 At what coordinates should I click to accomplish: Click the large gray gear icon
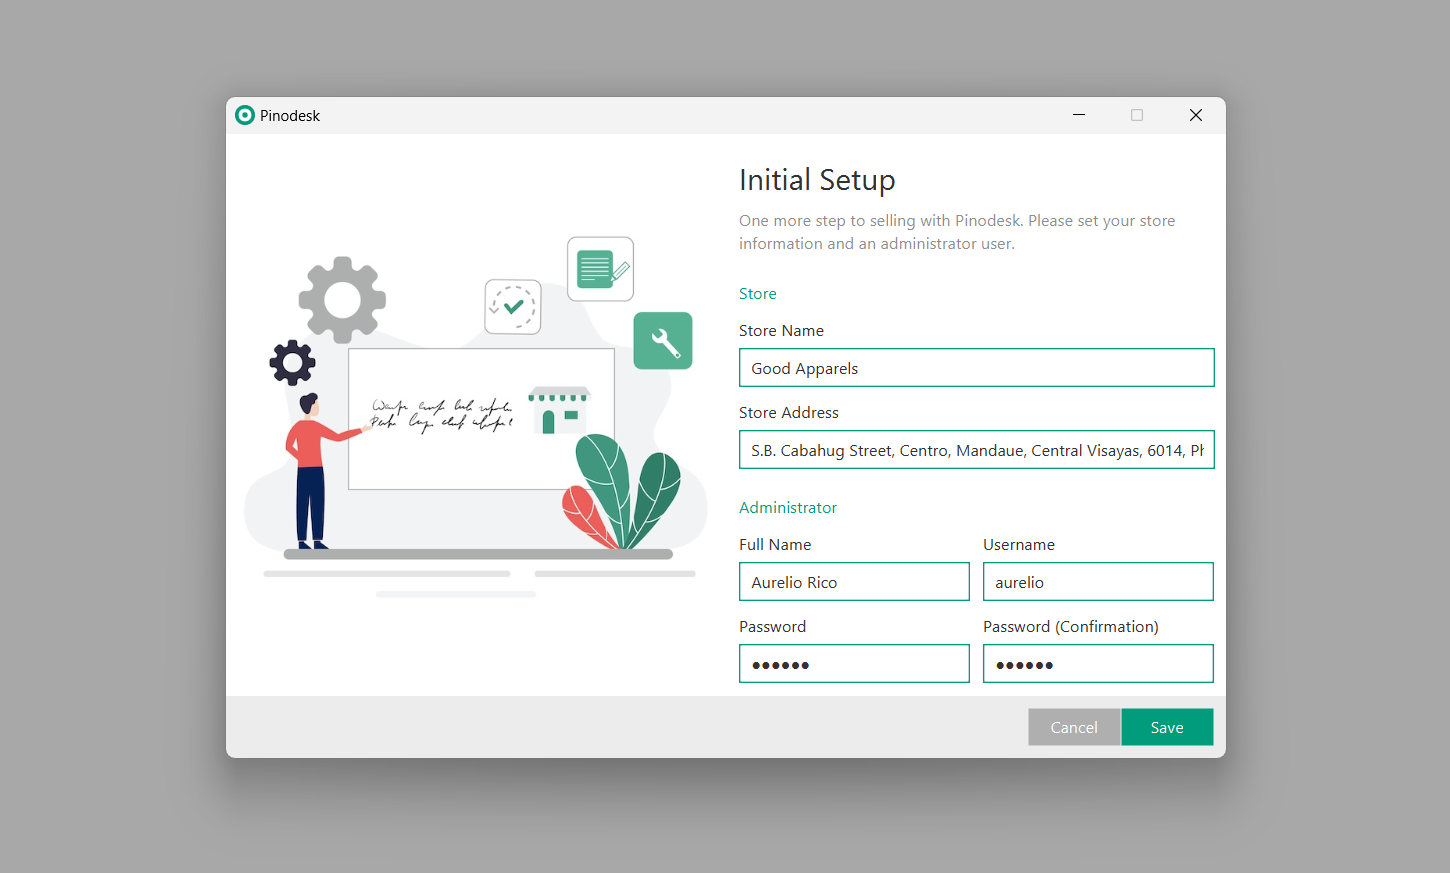[x=342, y=300]
